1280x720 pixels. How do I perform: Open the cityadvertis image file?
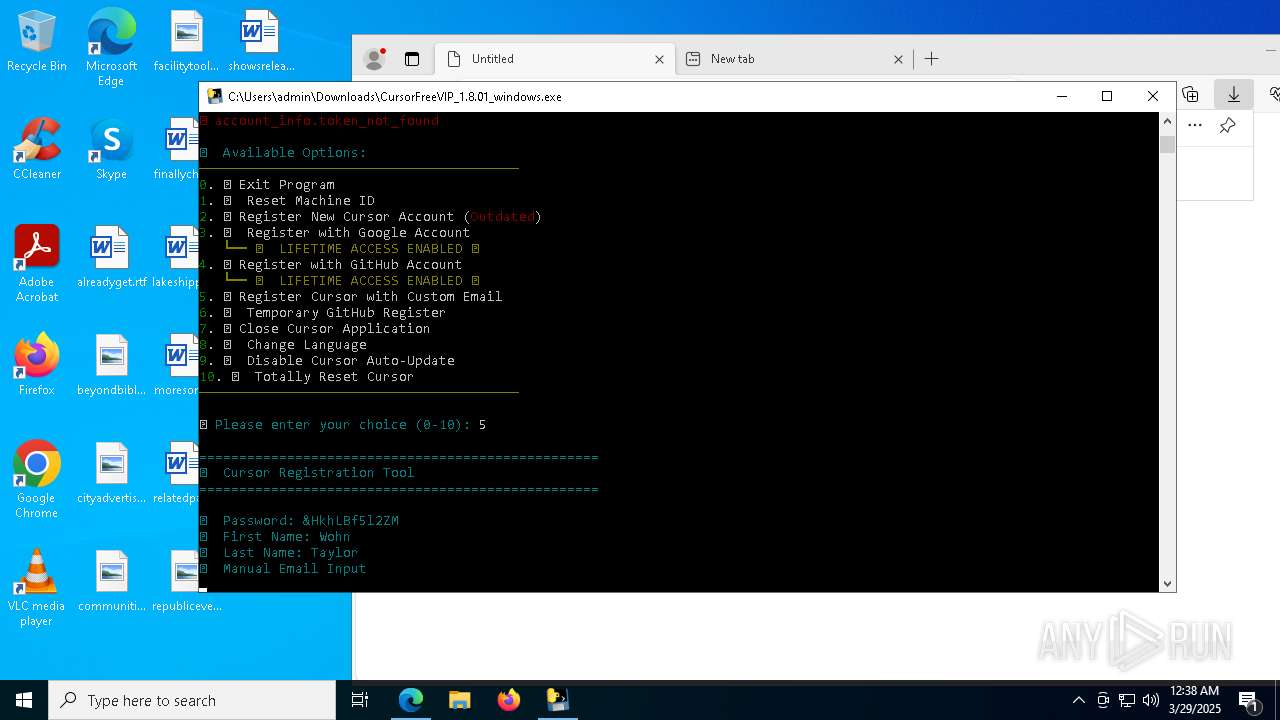(x=111, y=474)
